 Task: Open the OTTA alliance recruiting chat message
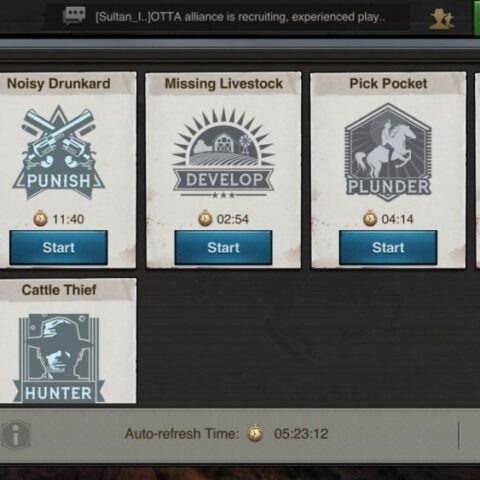coord(240,17)
